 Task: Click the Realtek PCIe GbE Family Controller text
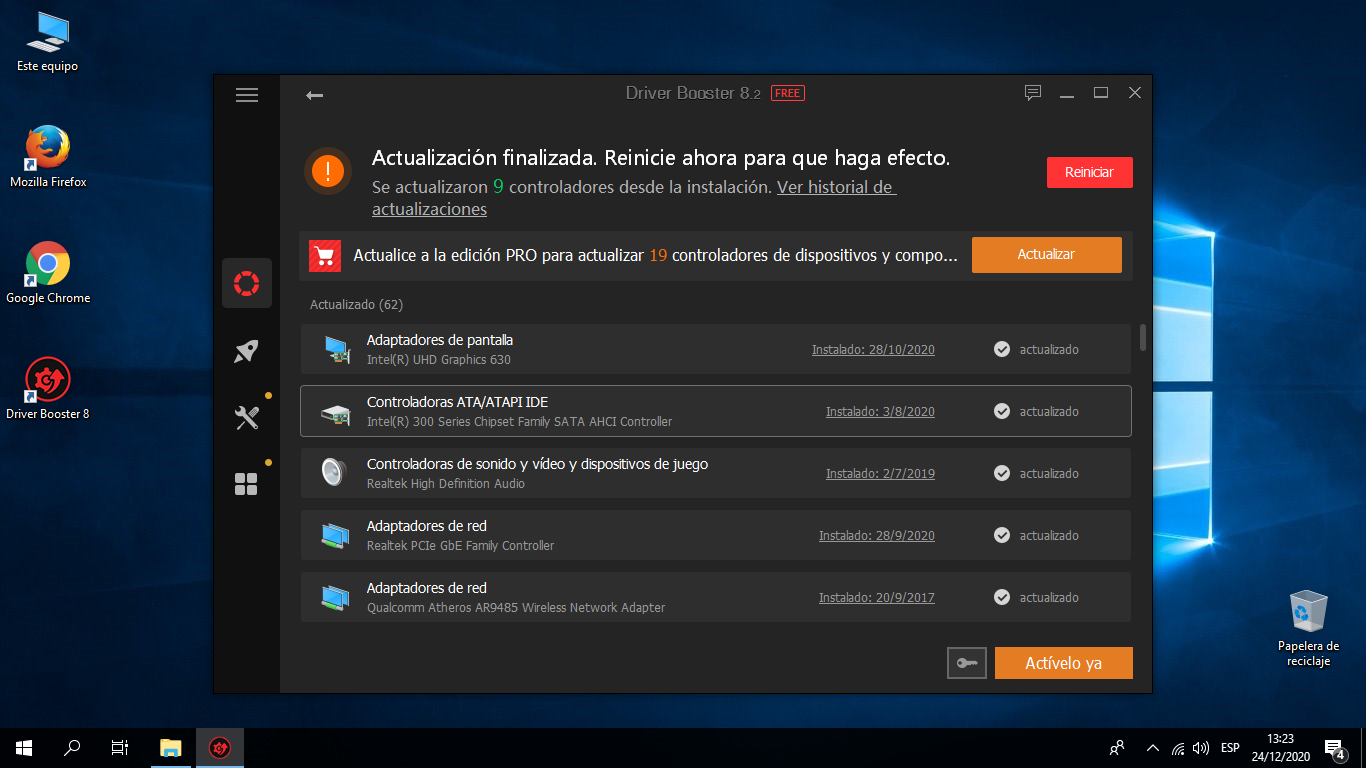(460, 546)
